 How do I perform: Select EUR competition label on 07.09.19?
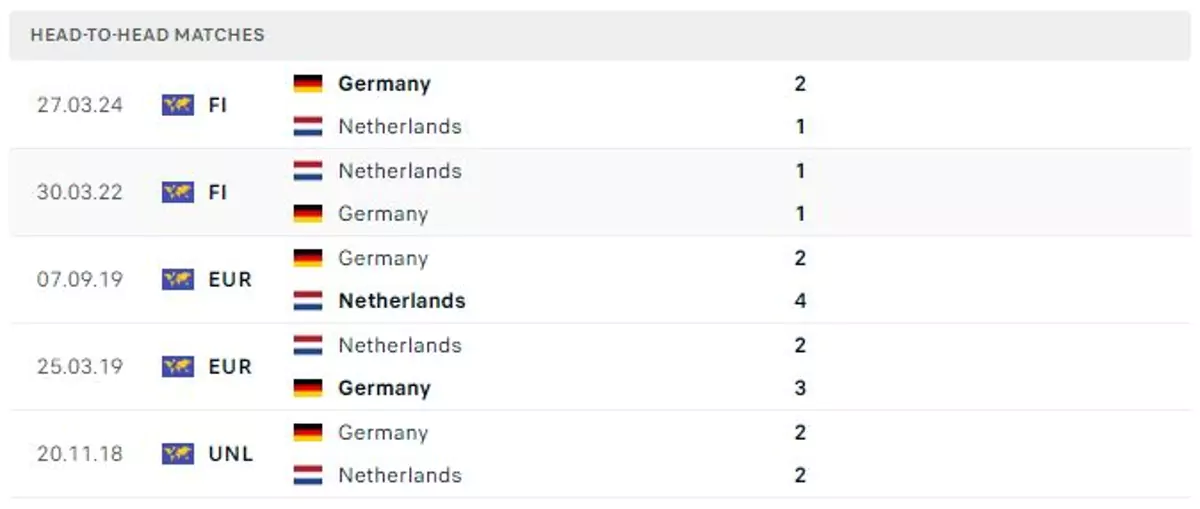coord(230,279)
